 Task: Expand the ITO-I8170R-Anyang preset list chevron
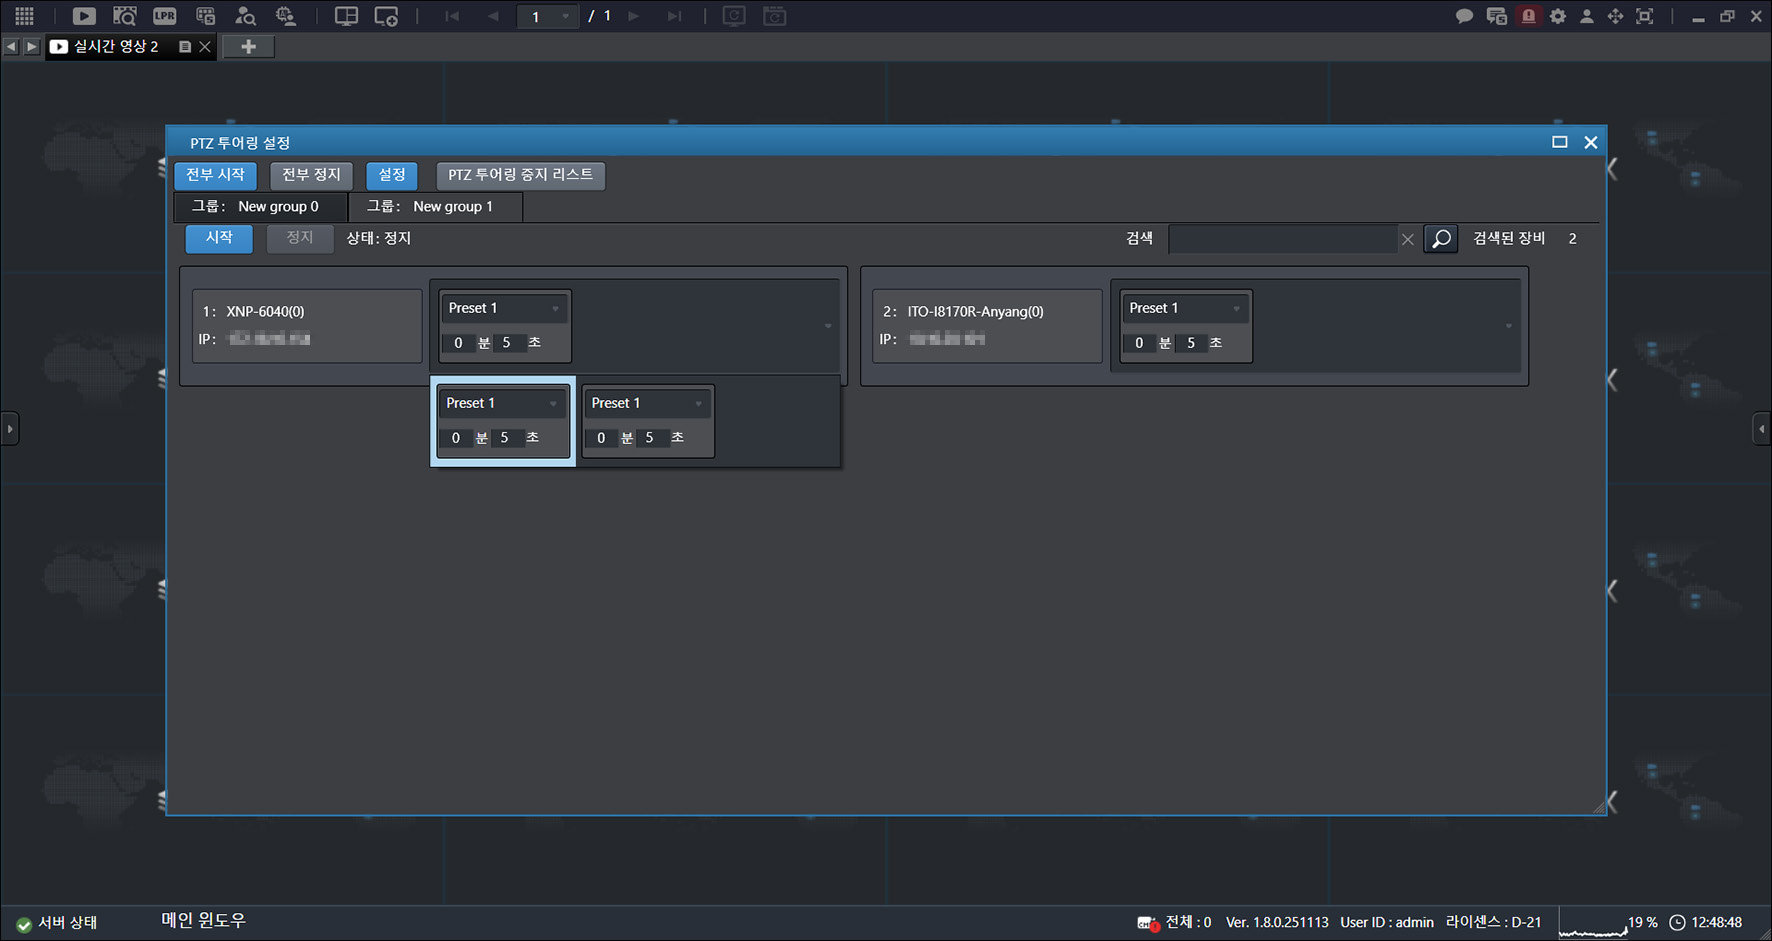pyautogui.click(x=1509, y=326)
